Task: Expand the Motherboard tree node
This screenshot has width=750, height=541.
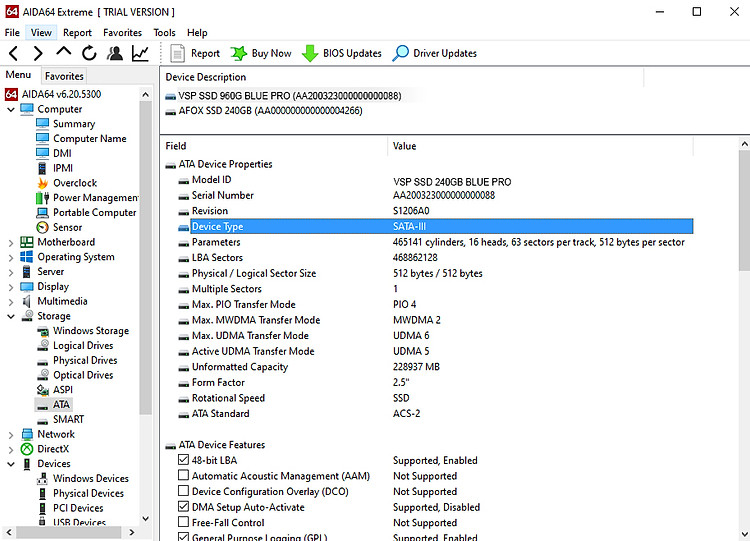Action: (11, 243)
